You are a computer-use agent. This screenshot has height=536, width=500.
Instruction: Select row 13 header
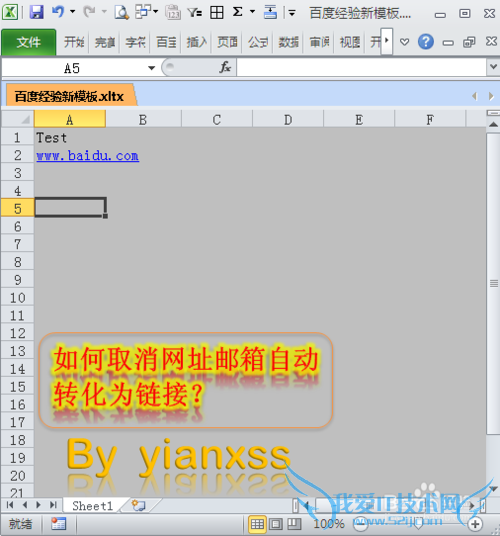18,351
